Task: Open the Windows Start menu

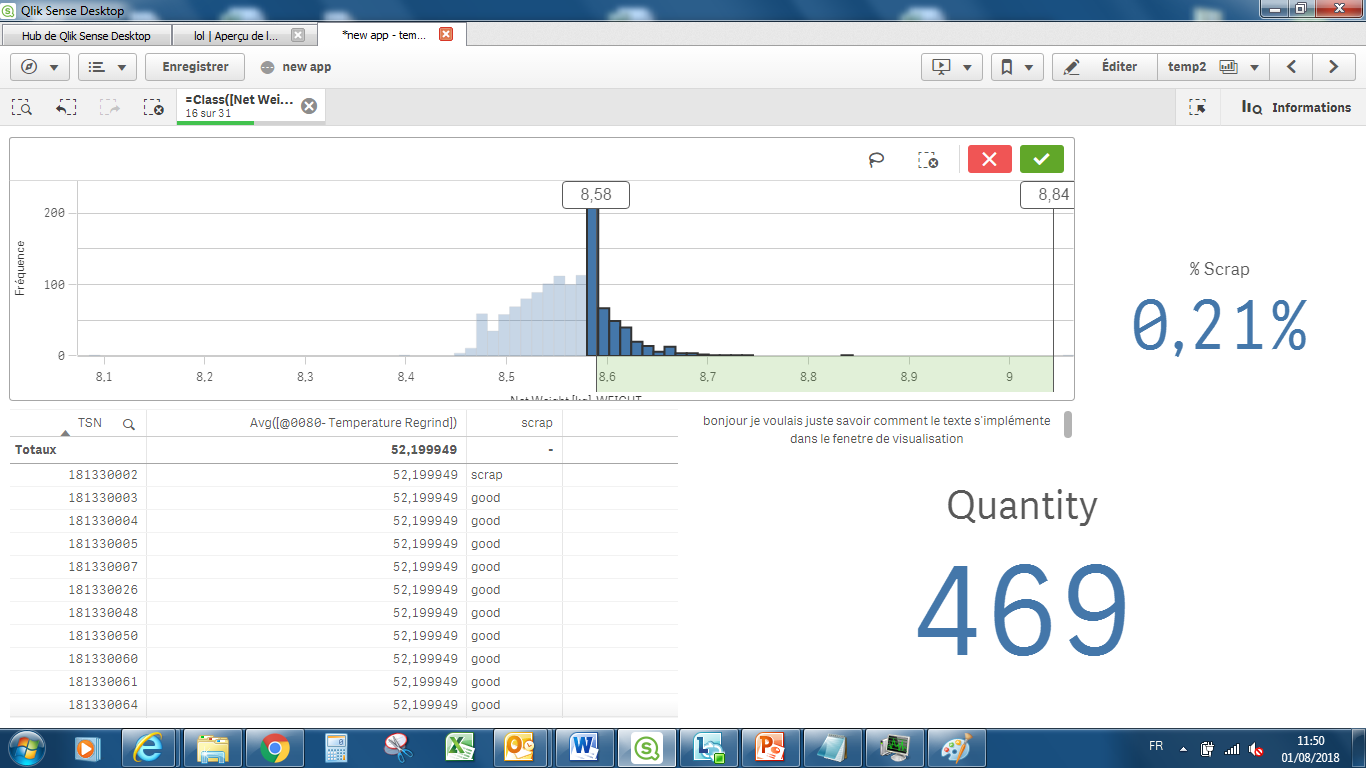Action: [24, 747]
